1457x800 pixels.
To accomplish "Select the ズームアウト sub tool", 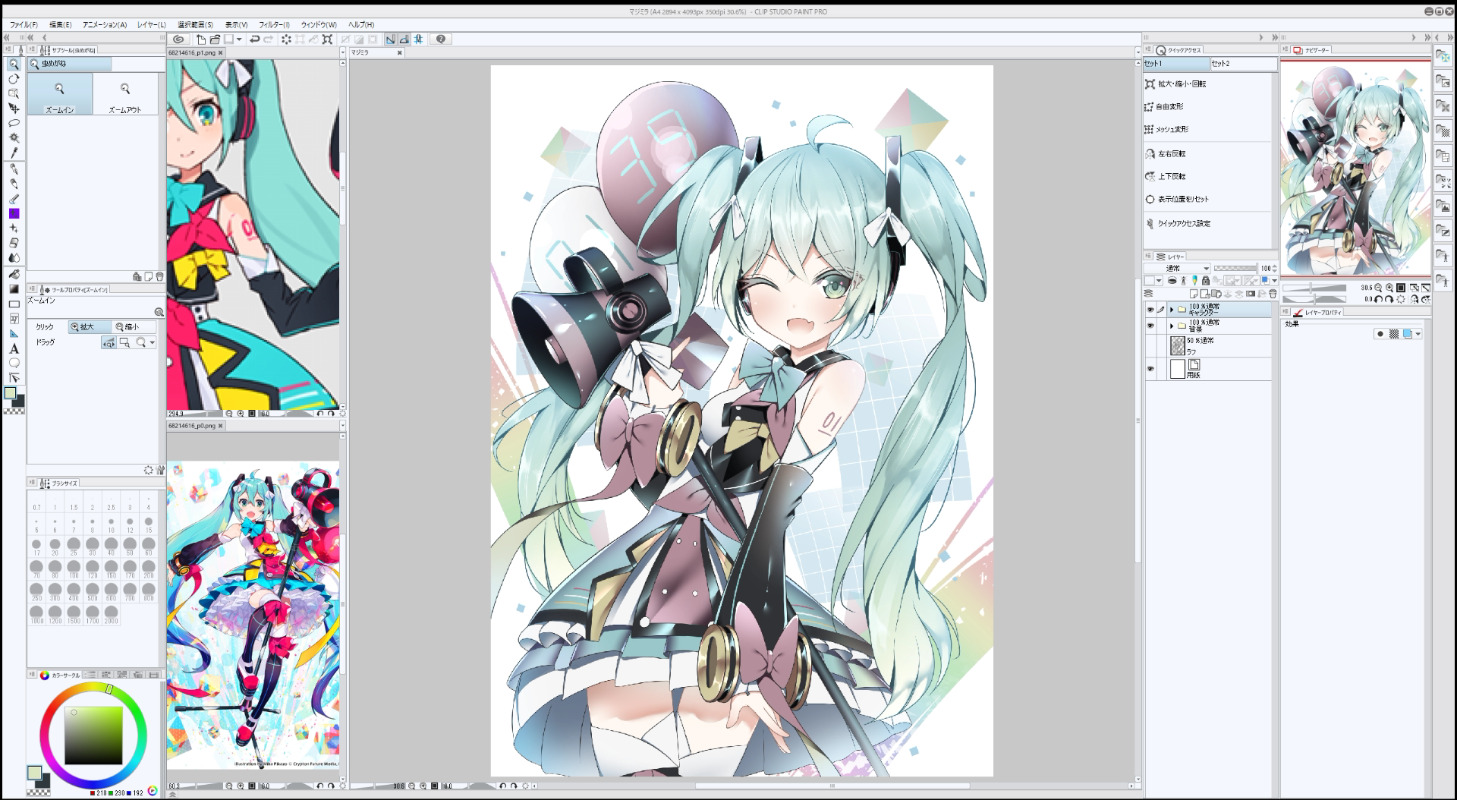I will (x=125, y=95).
